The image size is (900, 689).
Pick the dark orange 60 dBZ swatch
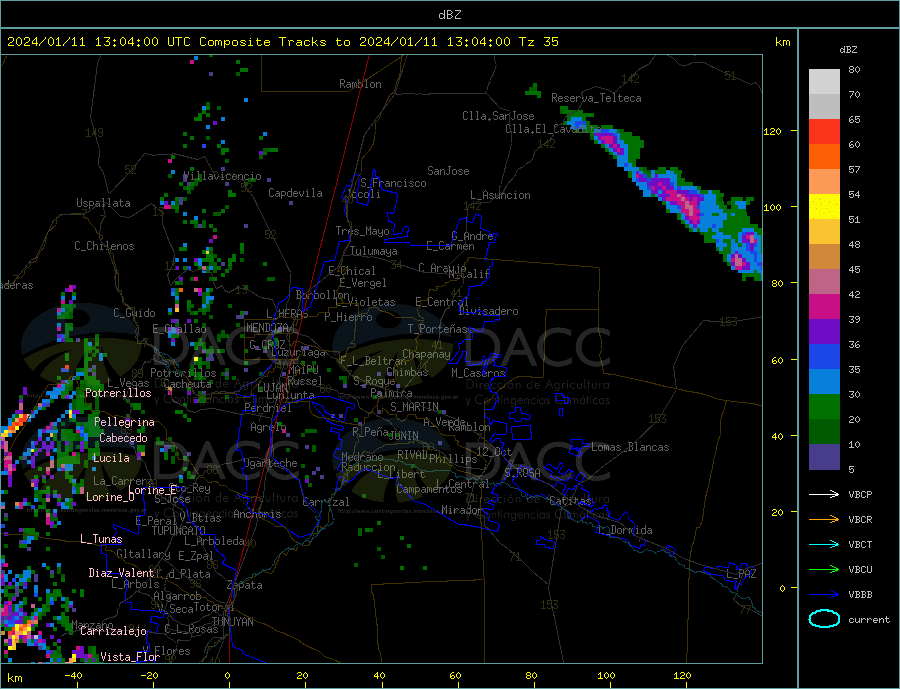[x=824, y=157]
